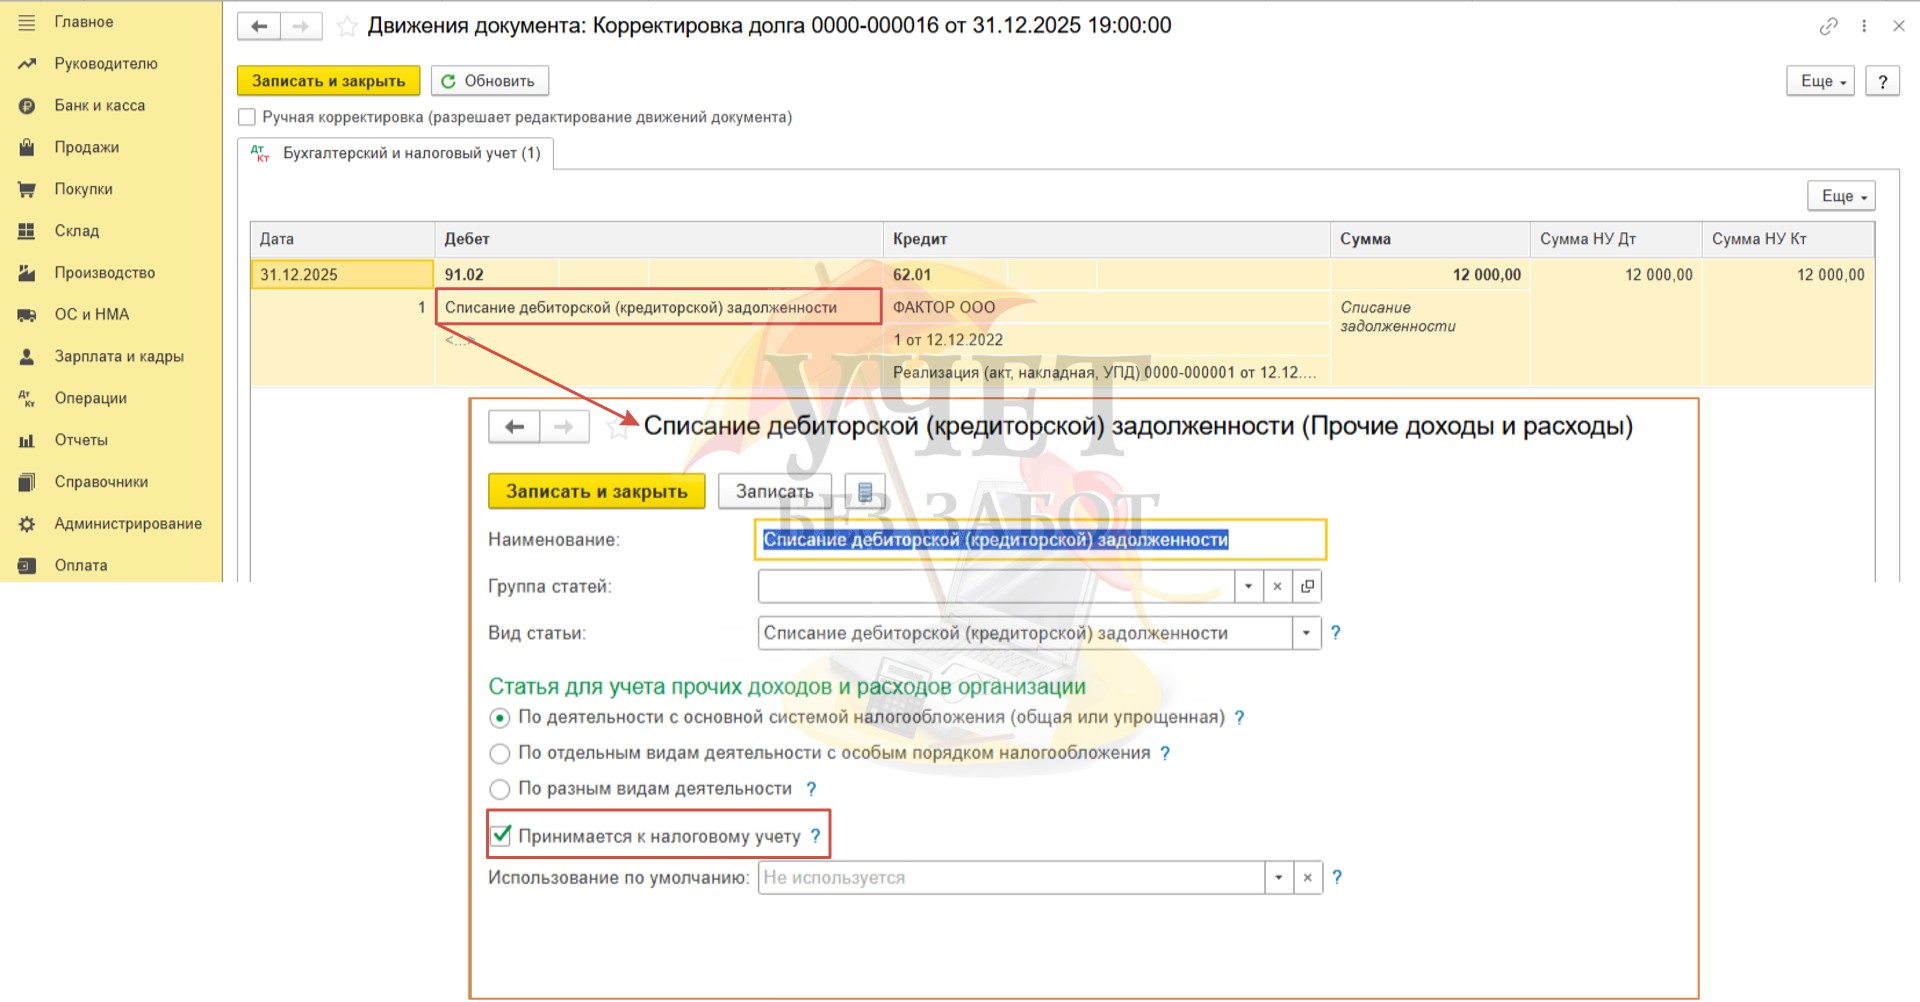Select По отдельным видам деятельности radio

pos(500,753)
